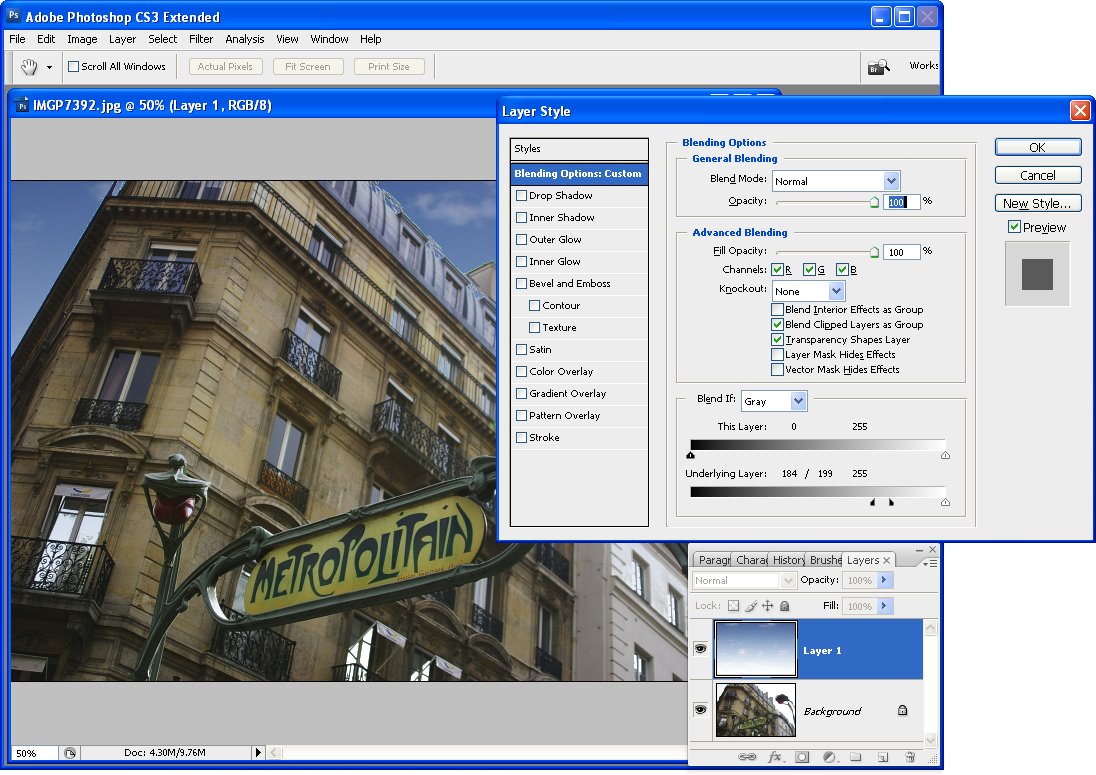
Task: Open the File menu
Action: coord(17,39)
